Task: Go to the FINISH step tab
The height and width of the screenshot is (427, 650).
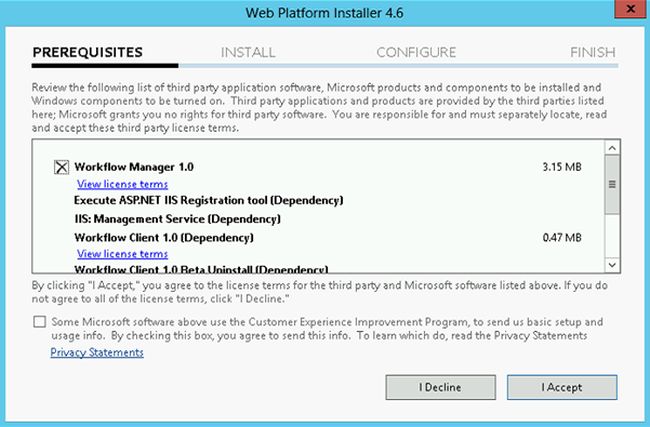Action: click(592, 52)
